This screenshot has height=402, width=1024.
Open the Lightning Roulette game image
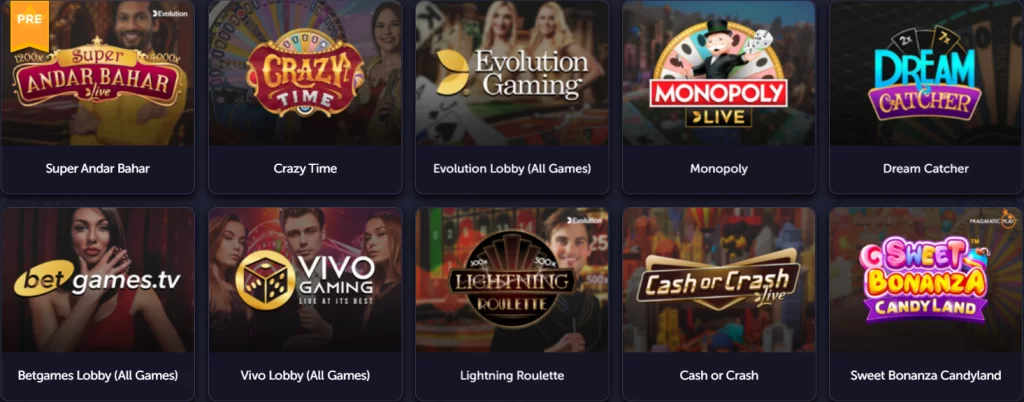click(512, 280)
